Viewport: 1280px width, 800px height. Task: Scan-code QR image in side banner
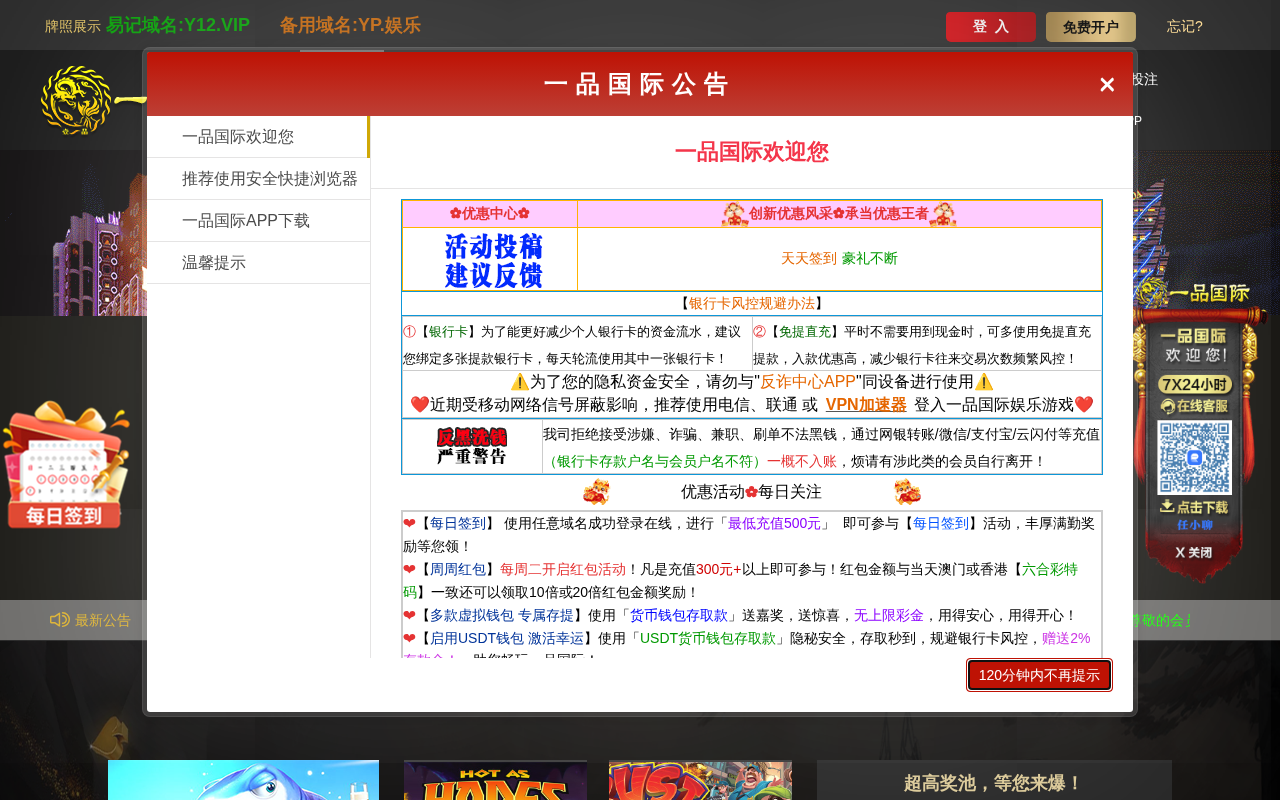pyautogui.click(x=1194, y=457)
